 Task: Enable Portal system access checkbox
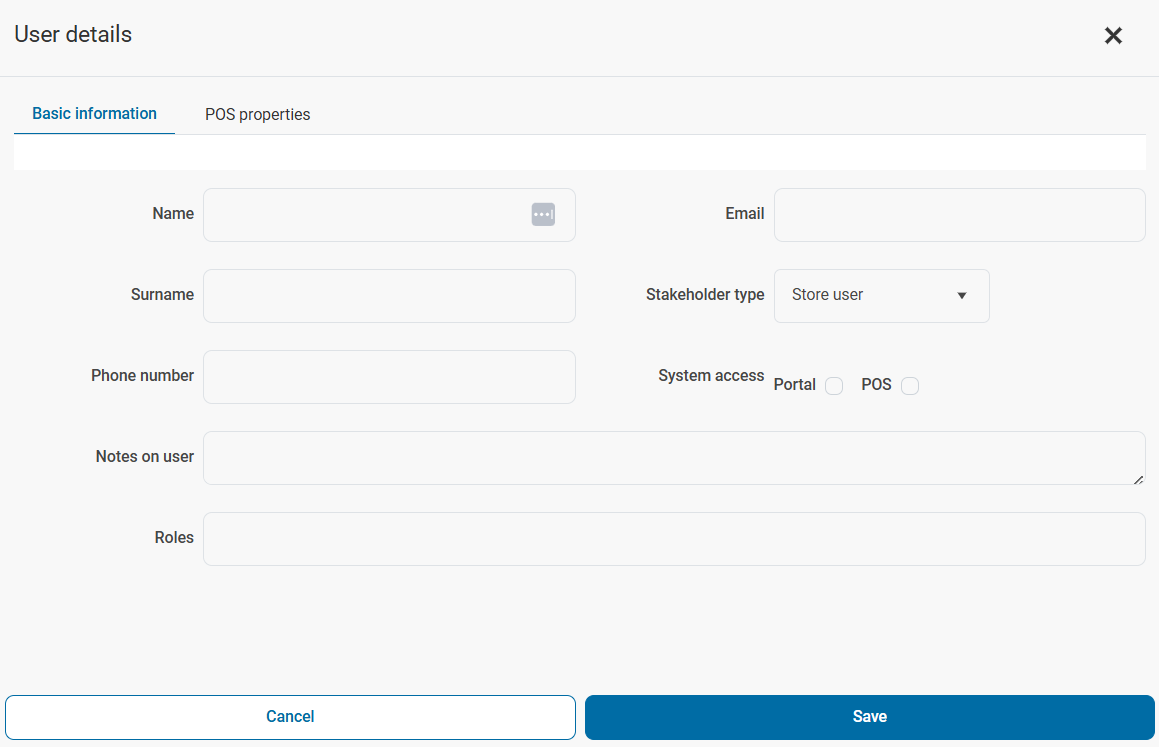tap(834, 386)
